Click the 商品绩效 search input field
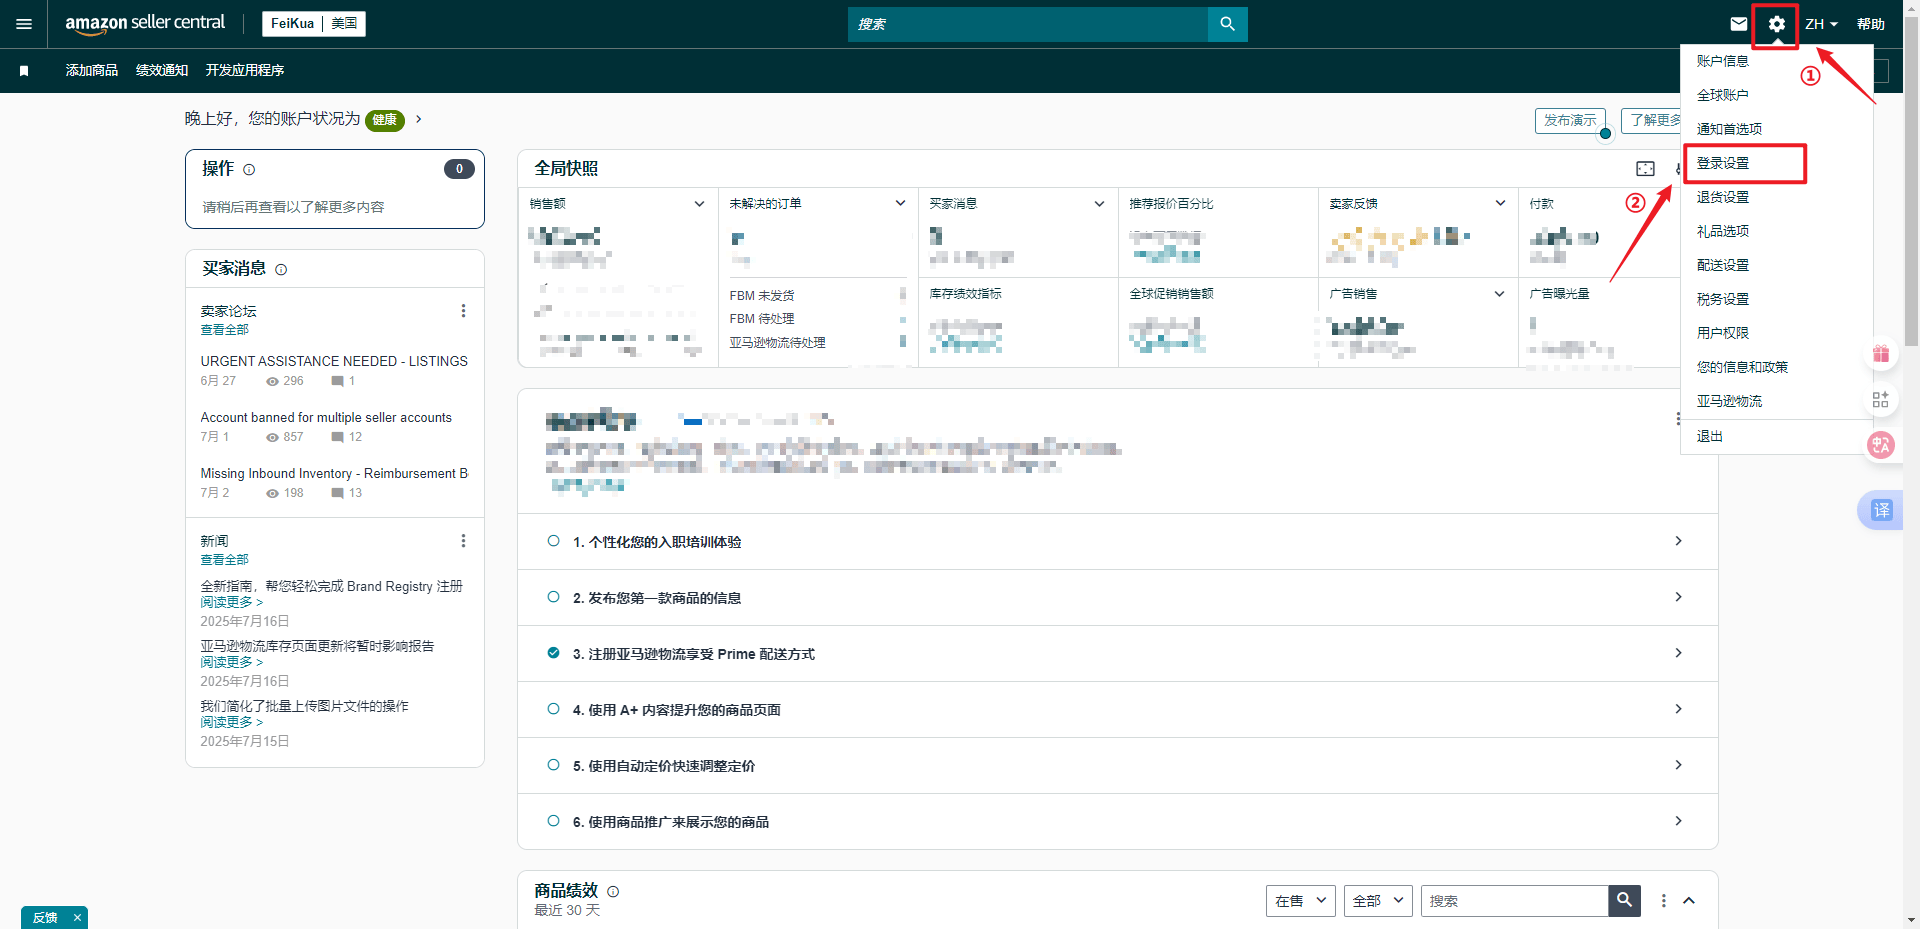Viewport: 1920px width, 929px height. point(1514,901)
